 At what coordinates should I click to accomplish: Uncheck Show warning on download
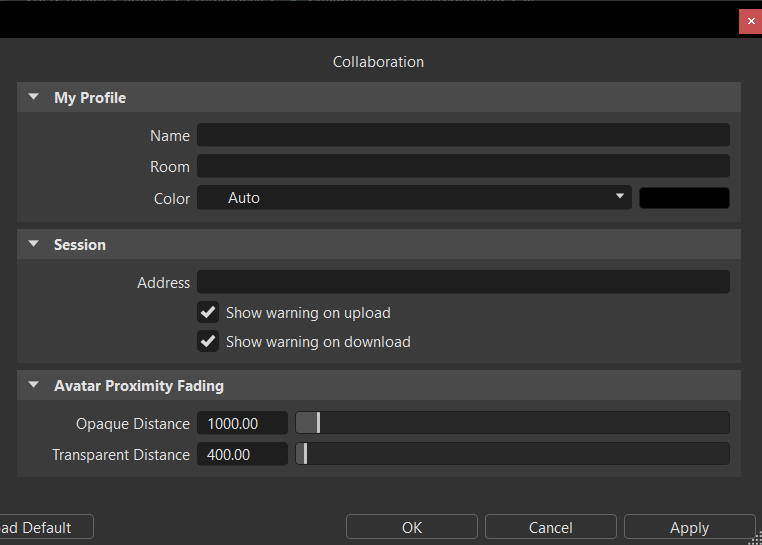point(208,341)
